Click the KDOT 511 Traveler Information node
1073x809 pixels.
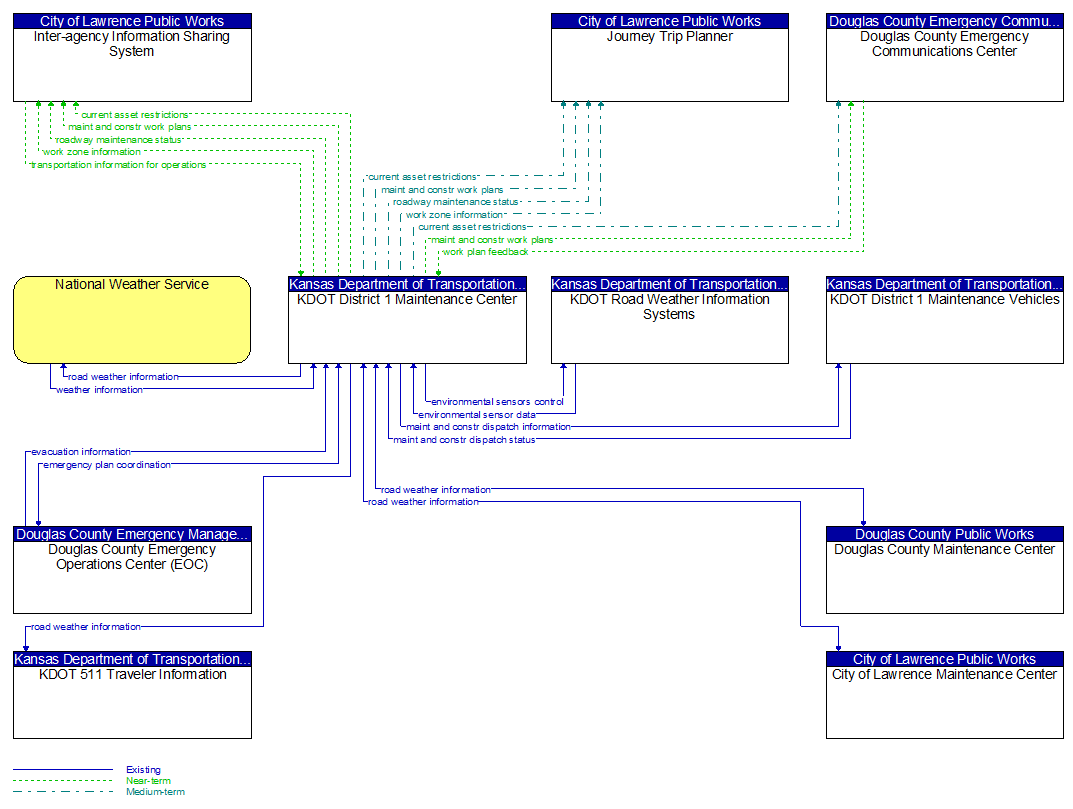(x=132, y=695)
